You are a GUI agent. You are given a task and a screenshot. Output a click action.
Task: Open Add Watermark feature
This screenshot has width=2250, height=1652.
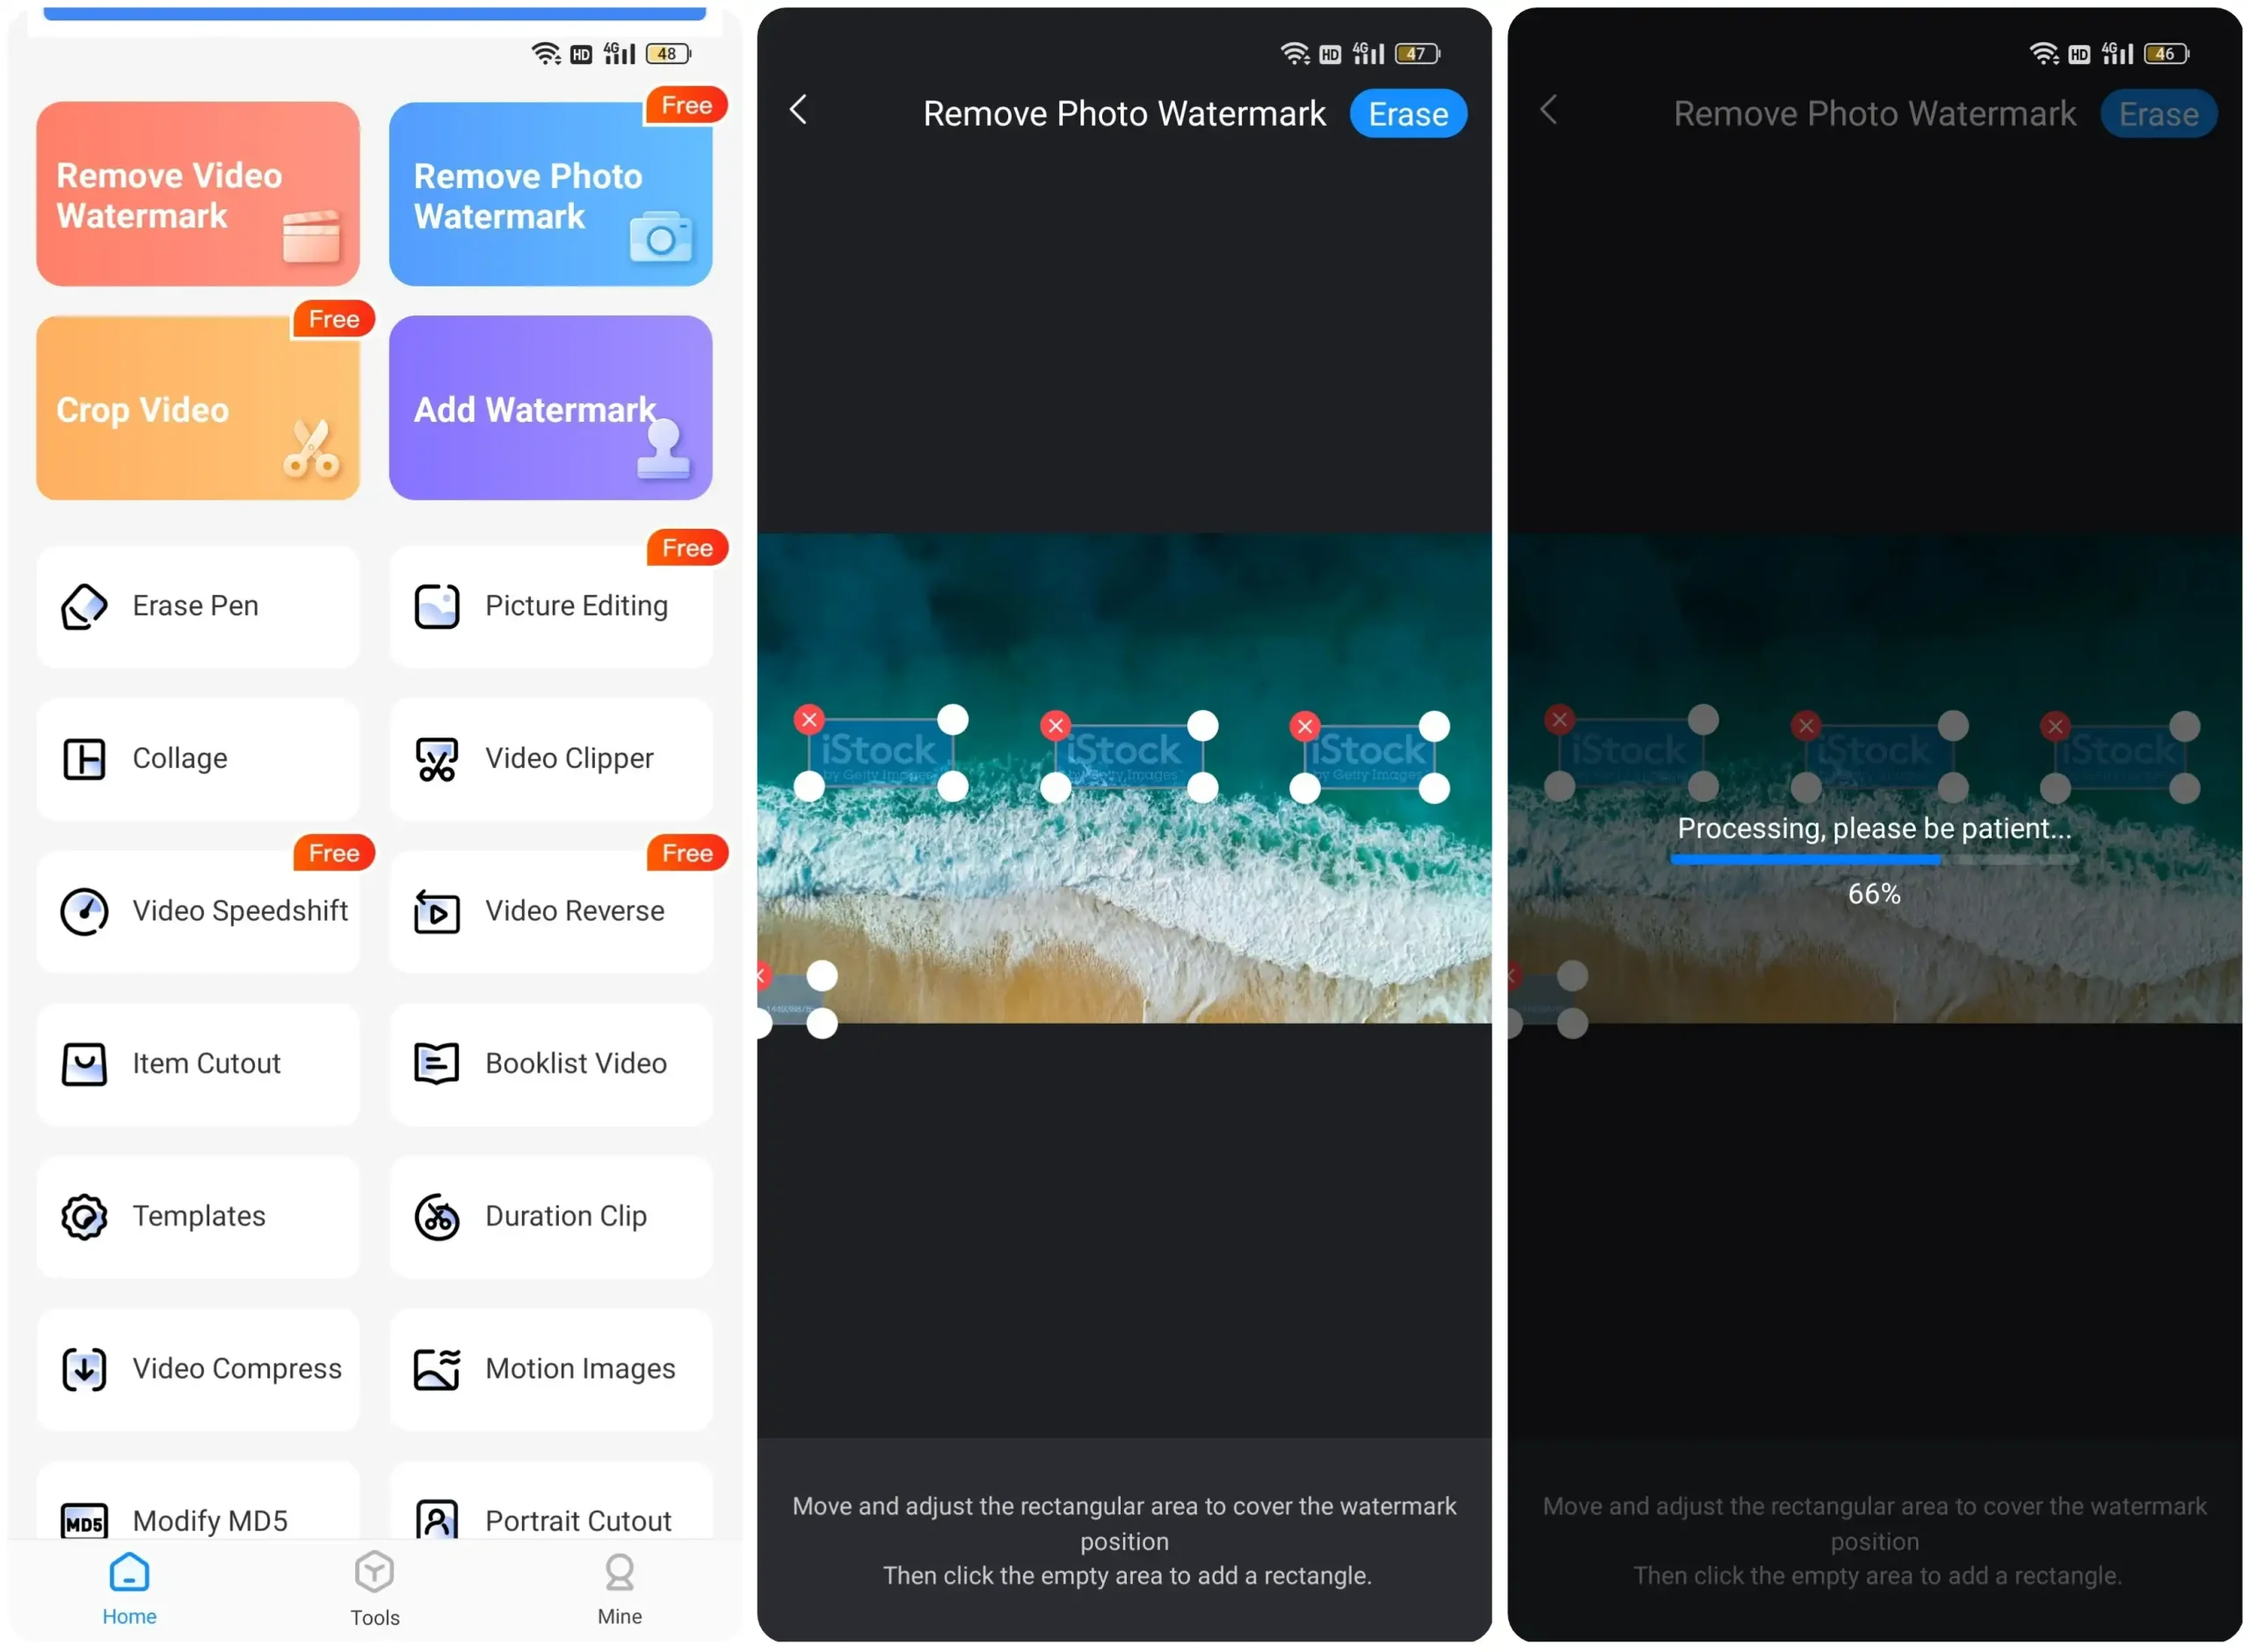click(x=548, y=409)
